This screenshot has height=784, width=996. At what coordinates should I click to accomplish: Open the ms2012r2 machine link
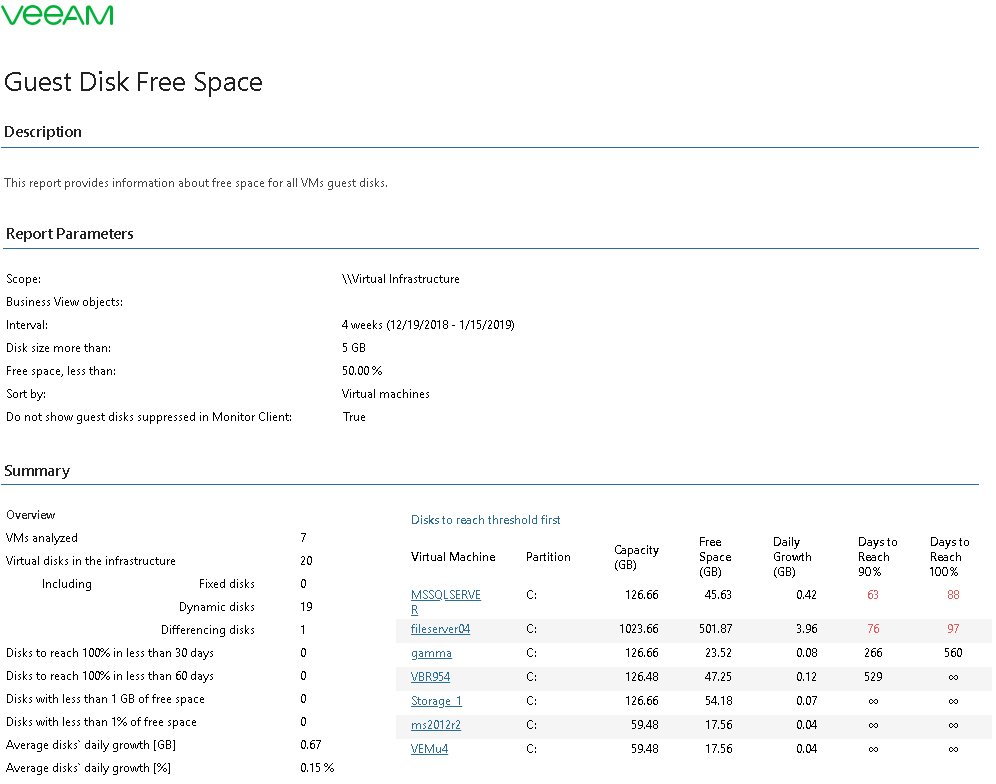tap(435, 724)
